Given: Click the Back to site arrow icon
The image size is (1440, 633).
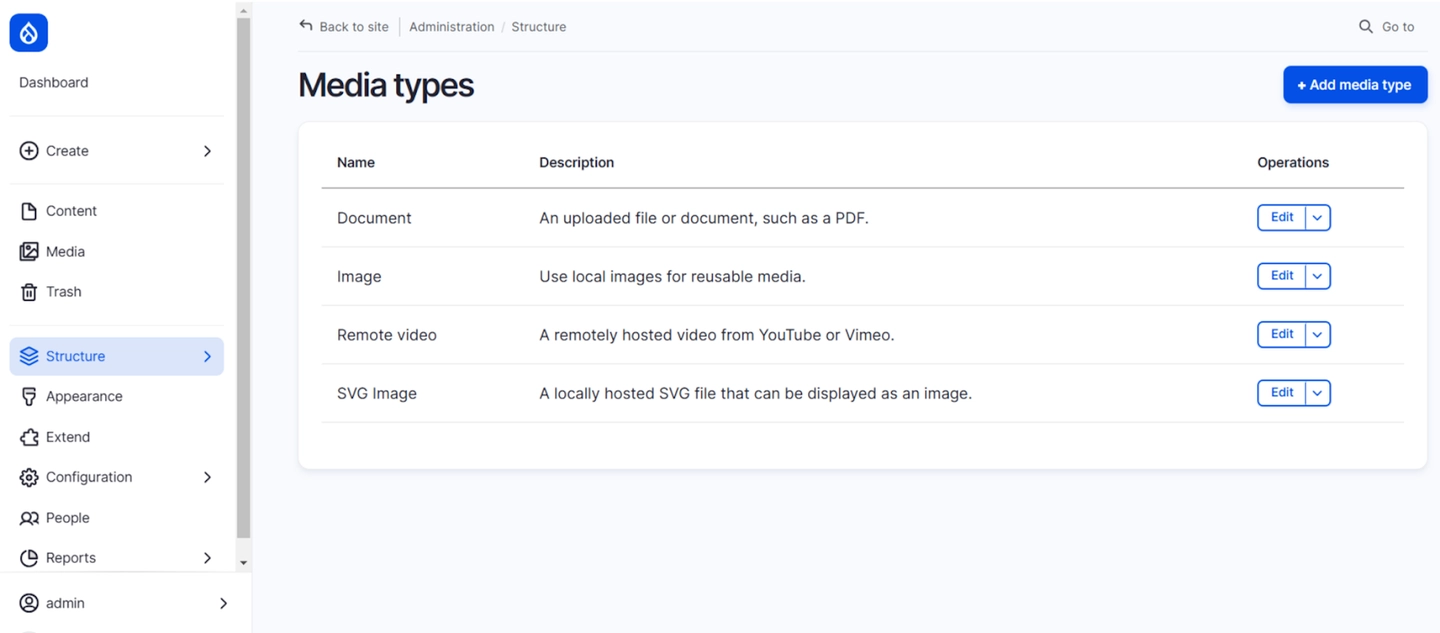Looking at the screenshot, I should point(306,26).
